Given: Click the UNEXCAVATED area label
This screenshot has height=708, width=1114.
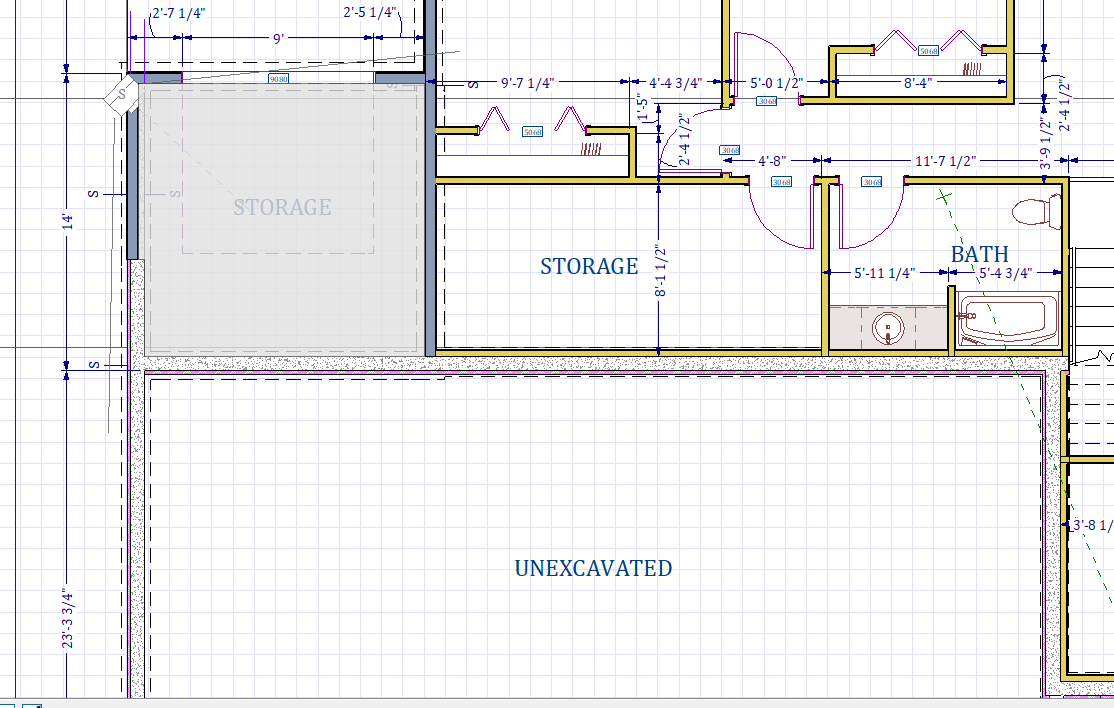Looking at the screenshot, I should pos(593,568).
